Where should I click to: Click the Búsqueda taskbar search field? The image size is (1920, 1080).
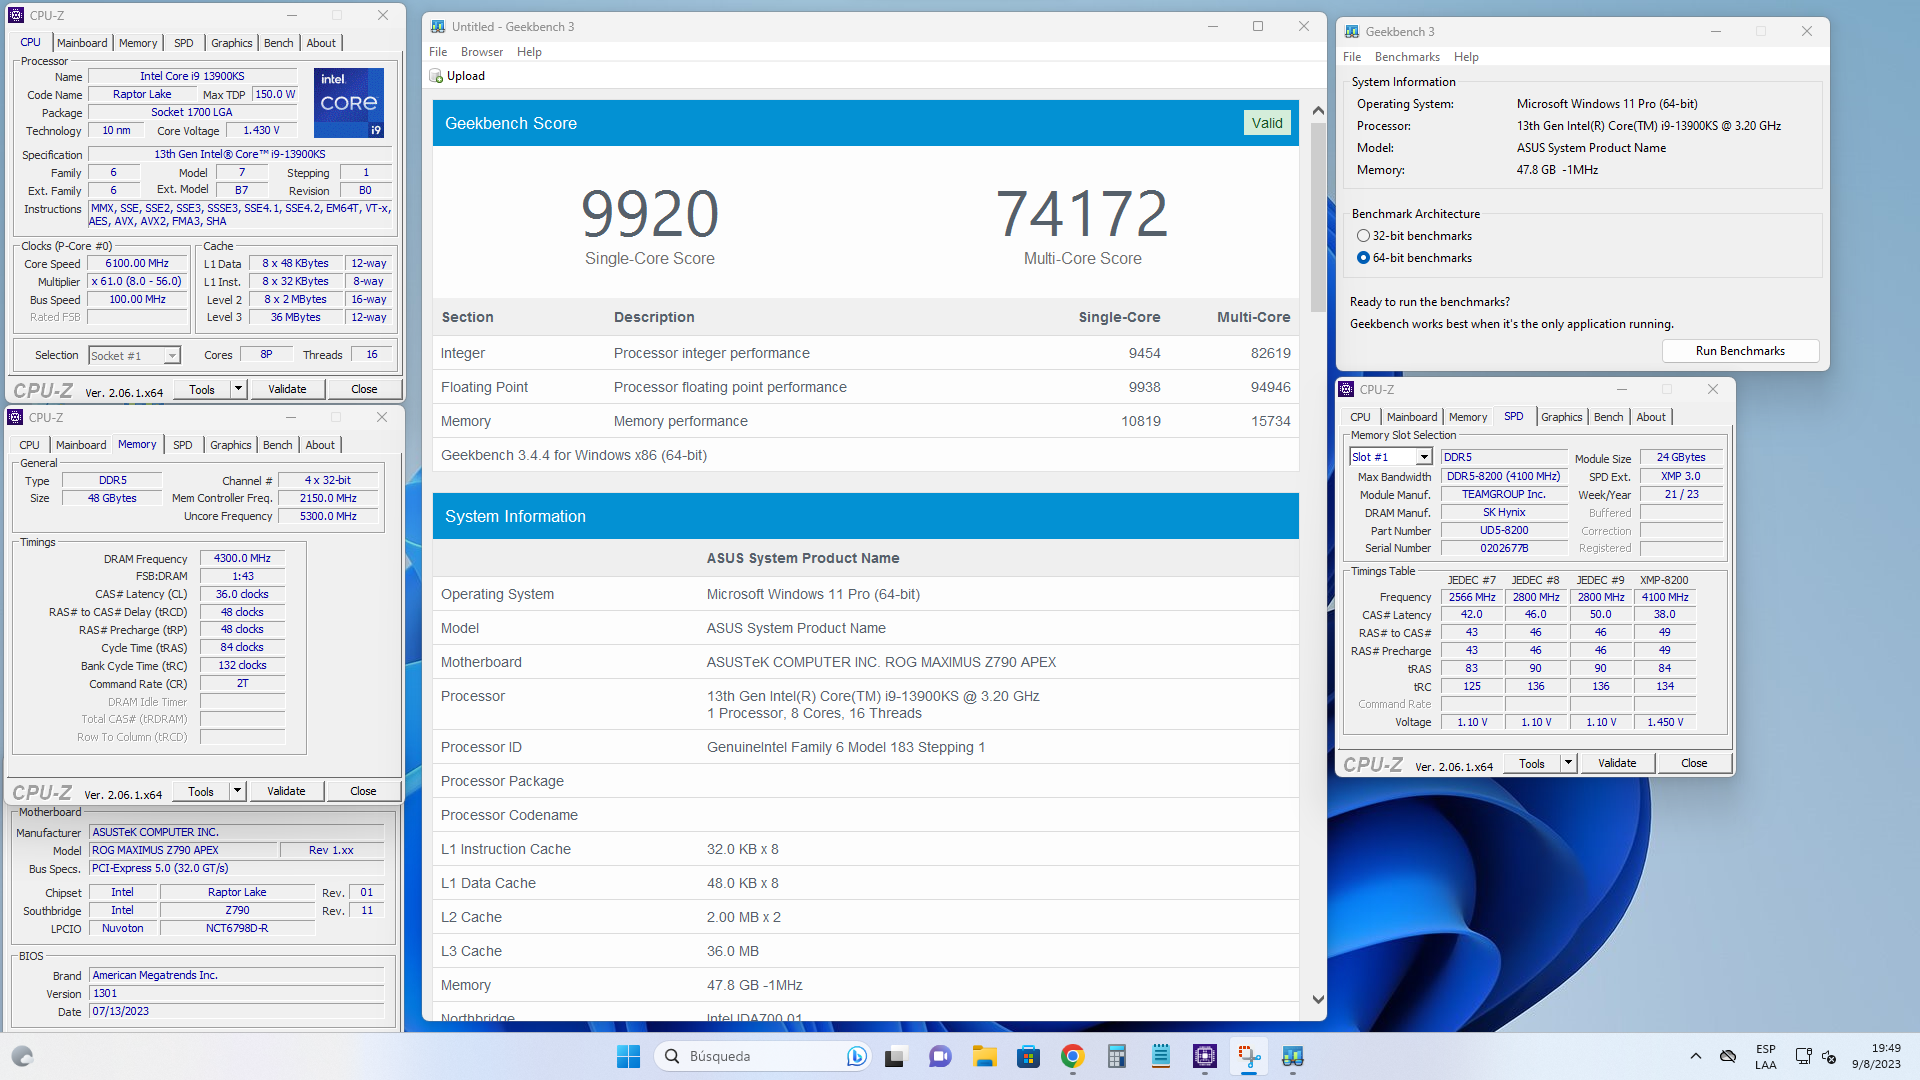coord(764,1056)
